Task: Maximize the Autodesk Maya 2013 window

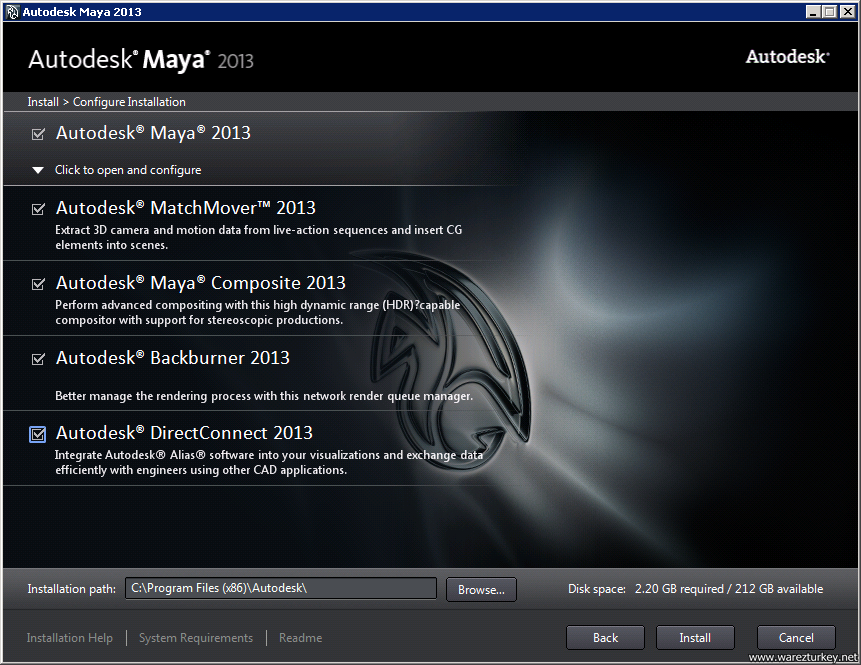Action: pyautogui.click(x=830, y=12)
